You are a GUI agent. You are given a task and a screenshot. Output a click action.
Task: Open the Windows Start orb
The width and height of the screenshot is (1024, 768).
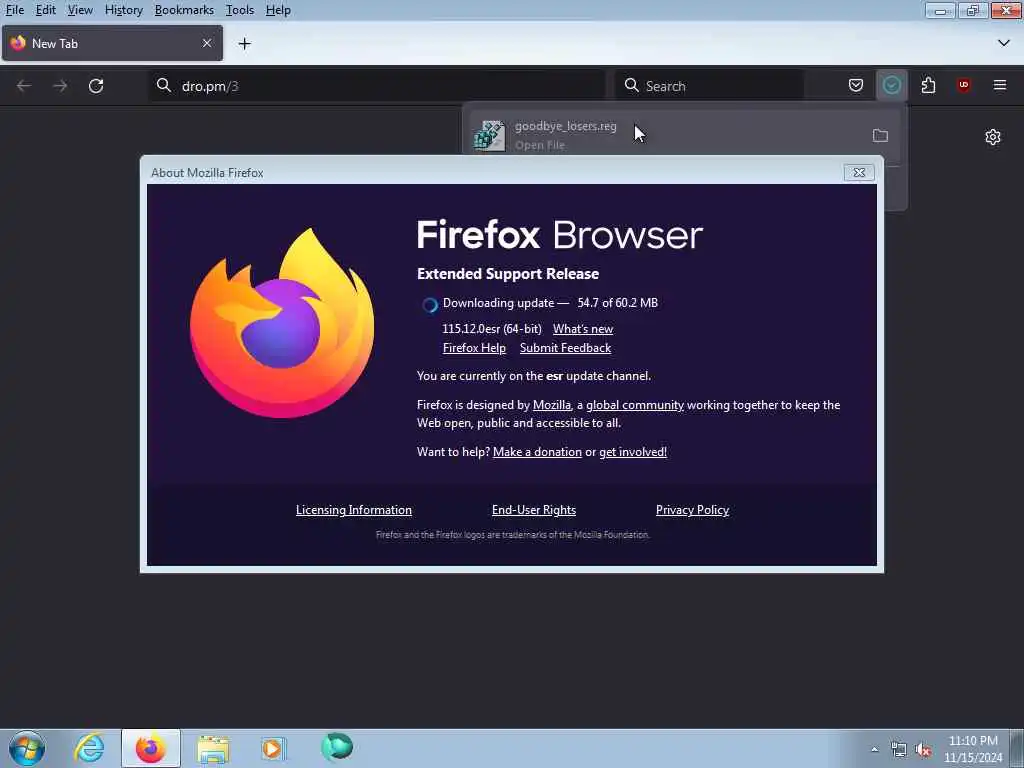point(27,748)
